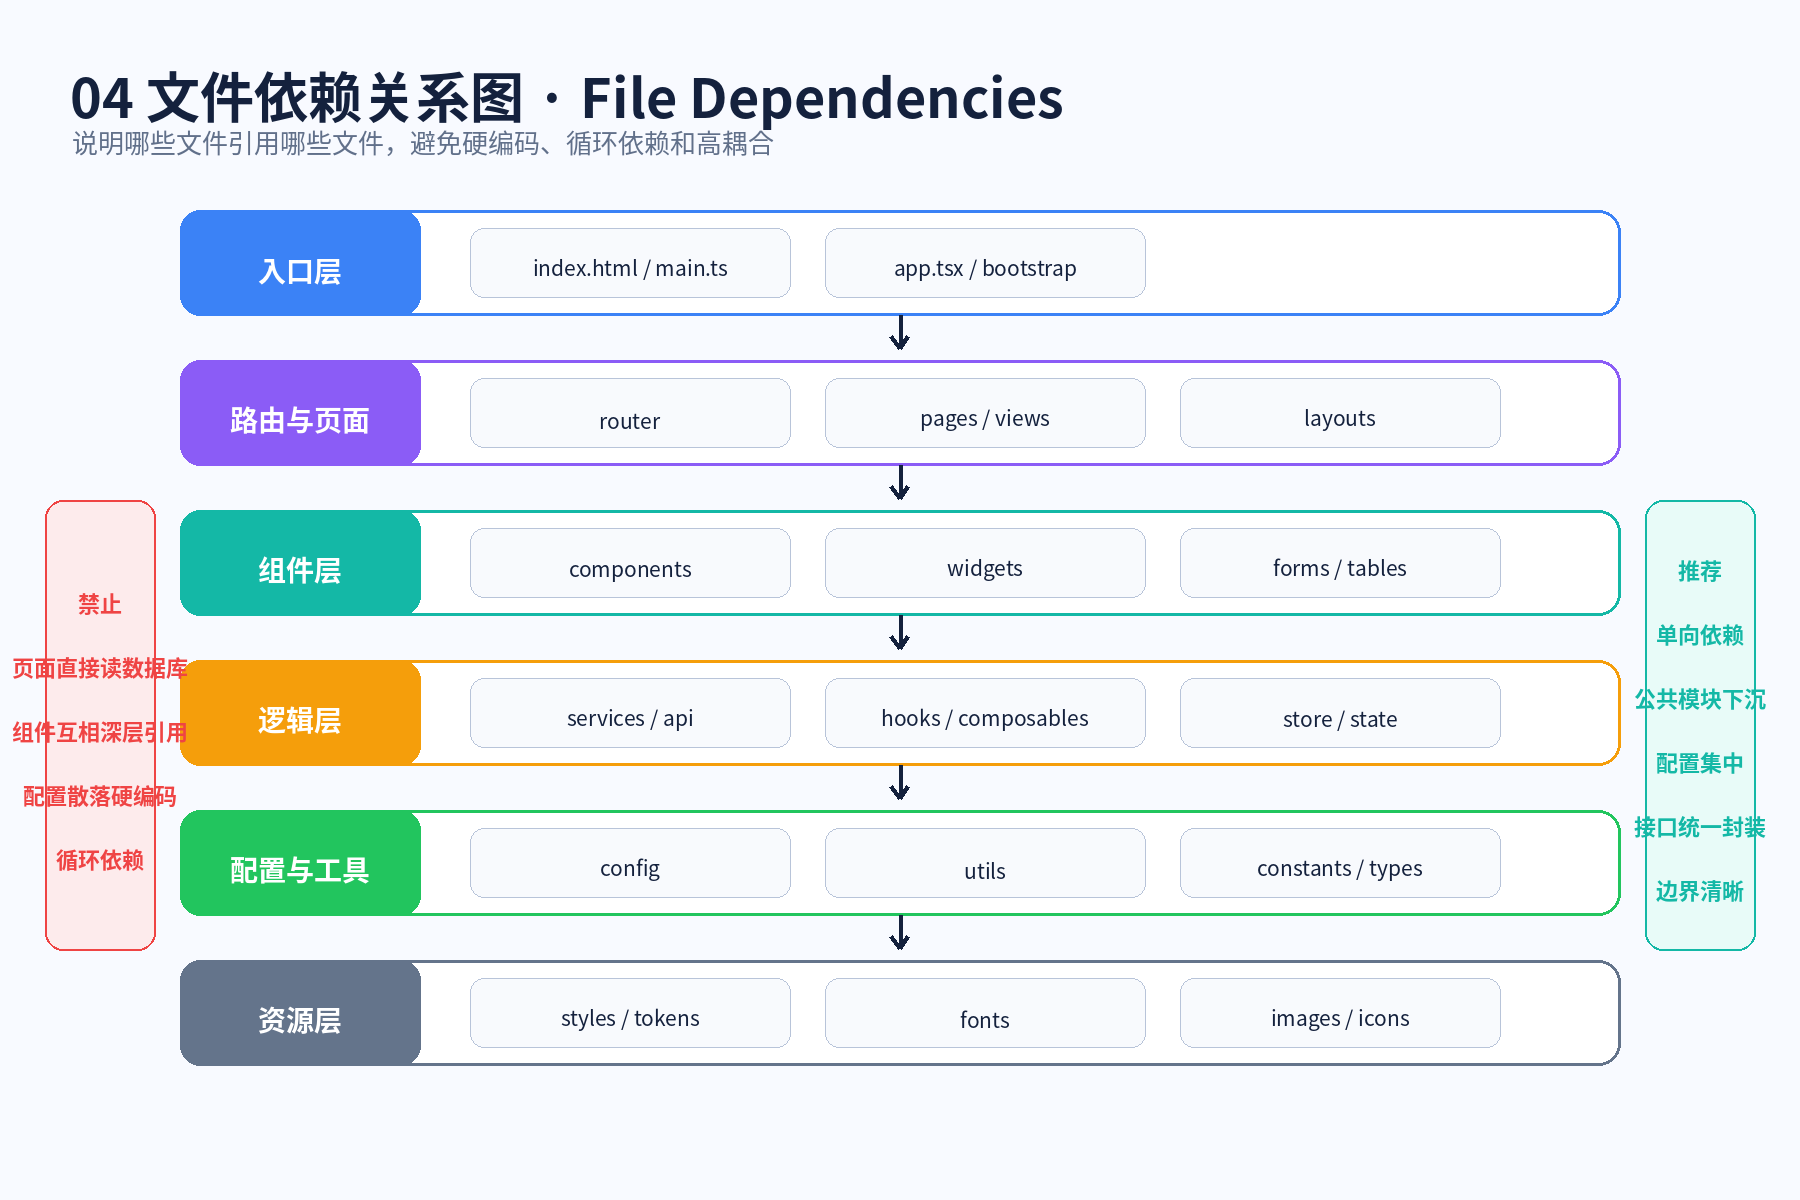Viewport: 1800px width, 1200px height.
Task: Click the red 循环依赖 text
Action: tap(100, 860)
